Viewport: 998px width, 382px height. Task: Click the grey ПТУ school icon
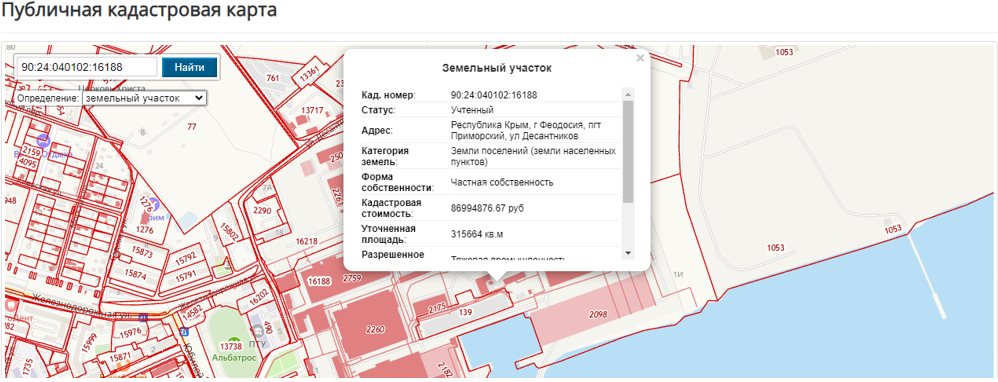258,330
